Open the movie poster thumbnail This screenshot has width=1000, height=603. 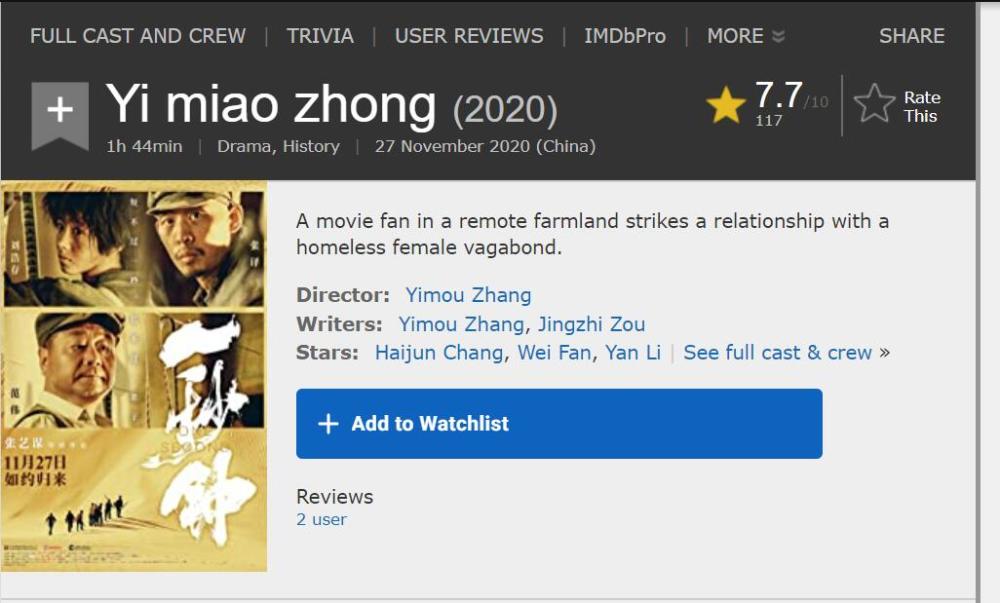pos(134,376)
